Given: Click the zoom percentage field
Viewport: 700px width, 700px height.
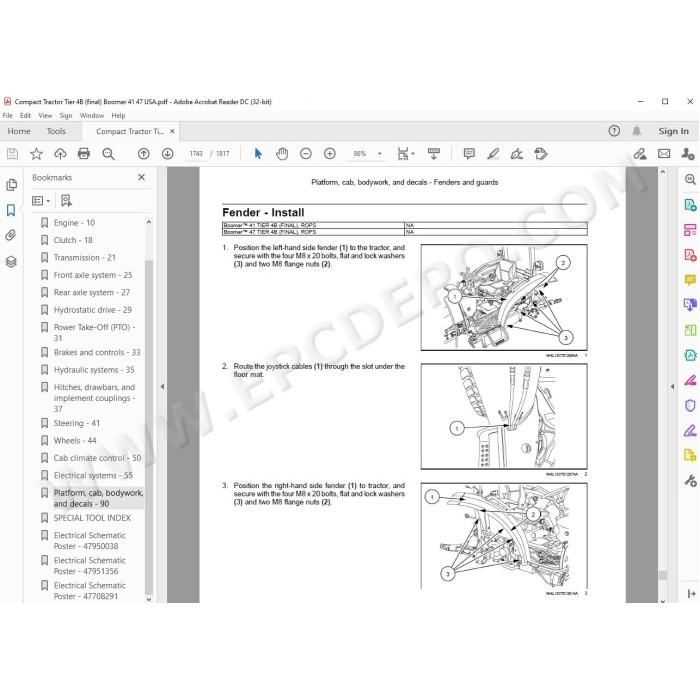Looking at the screenshot, I should (360, 154).
